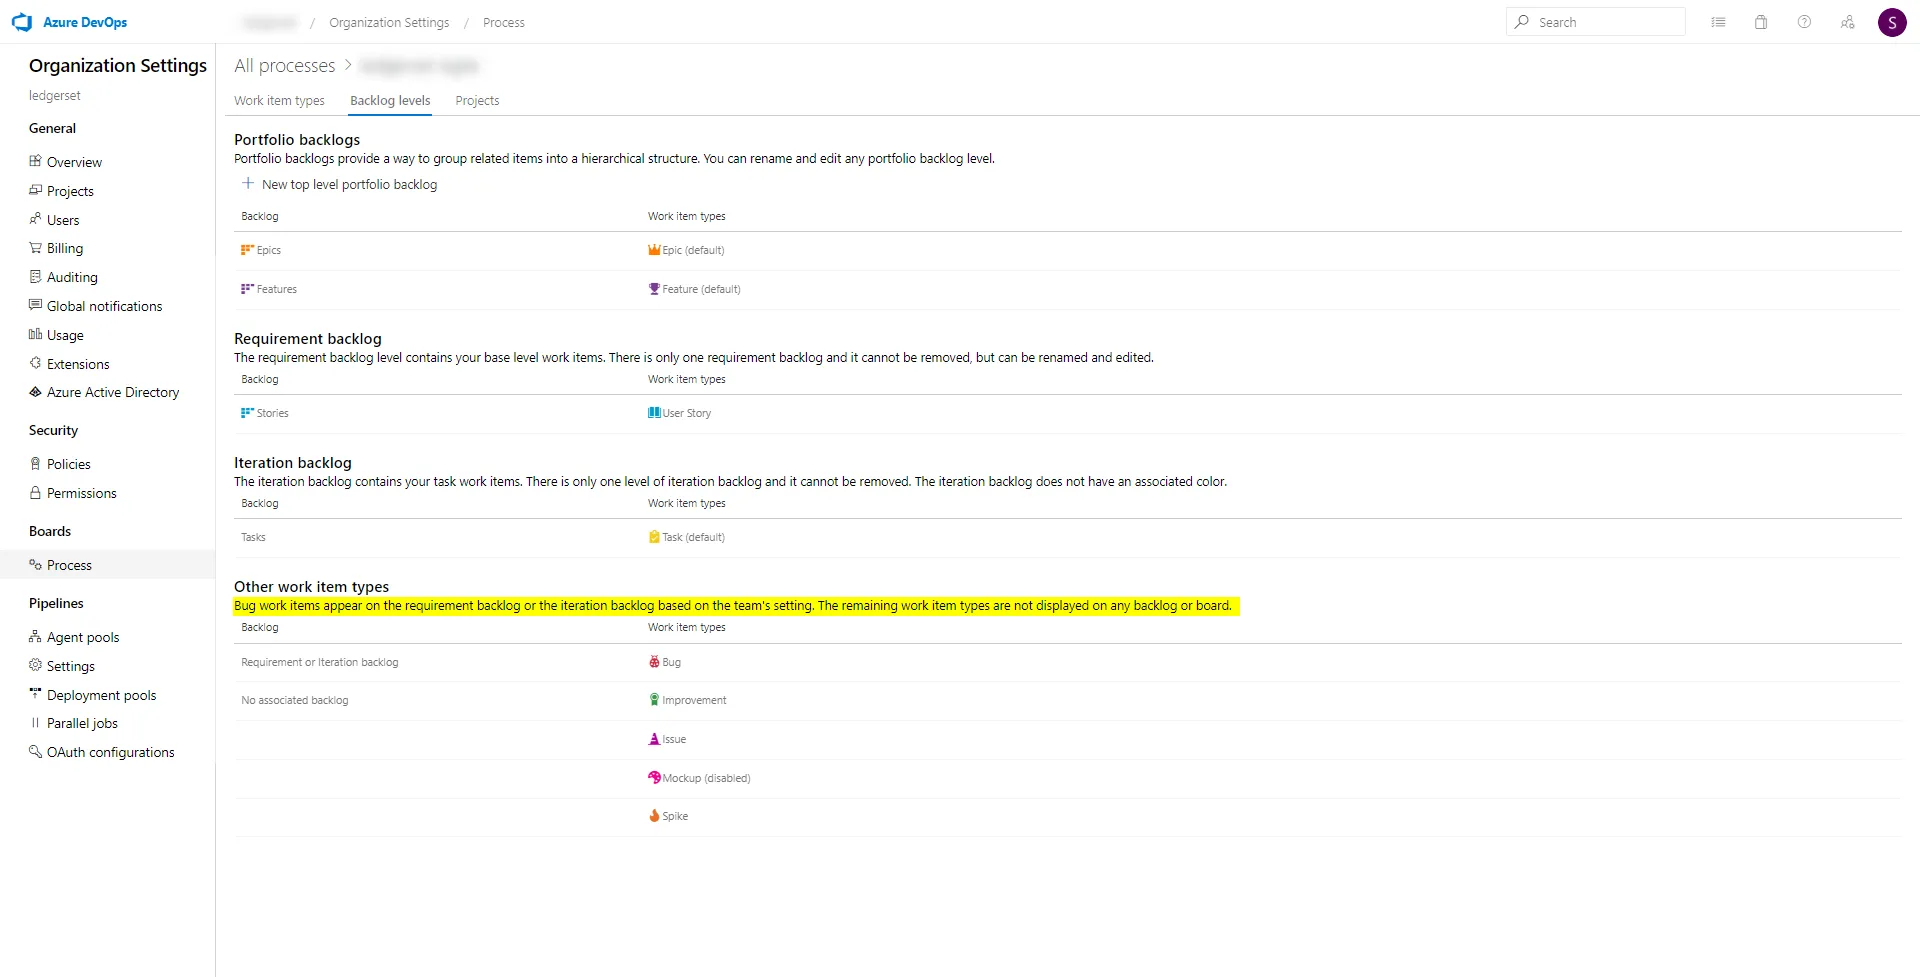Image resolution: width=1920 pixels, height=977 pixels.
Task: Click the Bug work item icon
Action: coord(654,662)
